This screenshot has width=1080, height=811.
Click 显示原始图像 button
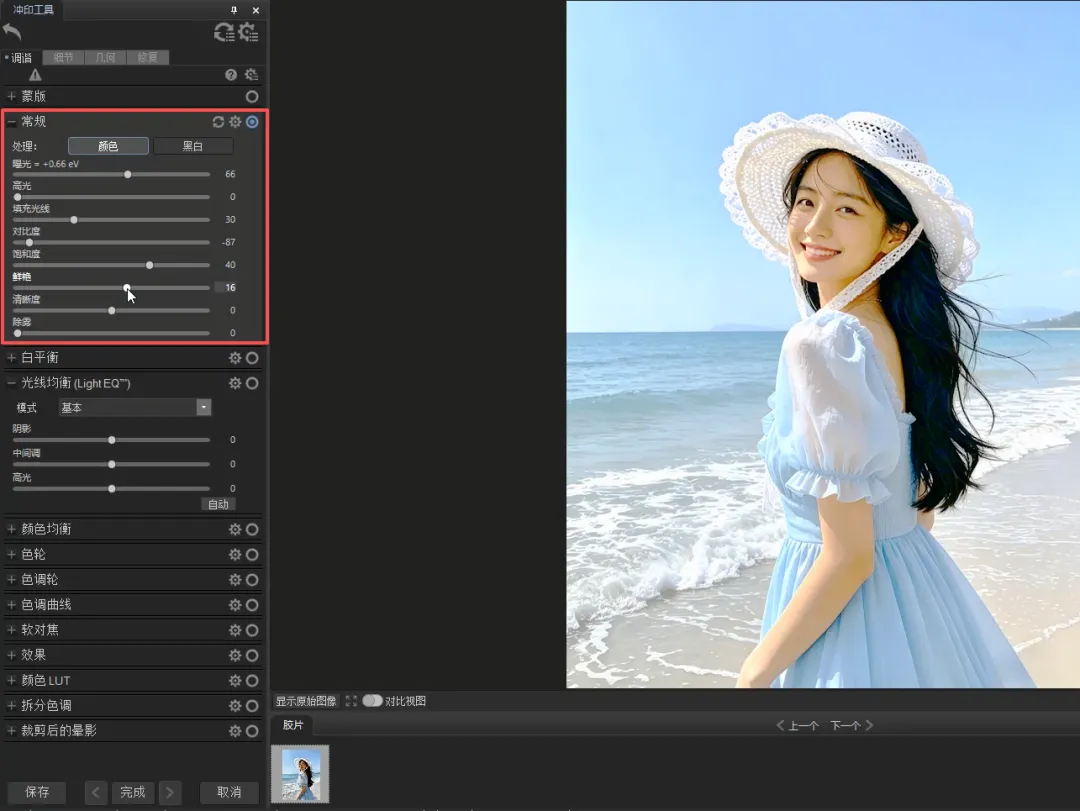306,701
